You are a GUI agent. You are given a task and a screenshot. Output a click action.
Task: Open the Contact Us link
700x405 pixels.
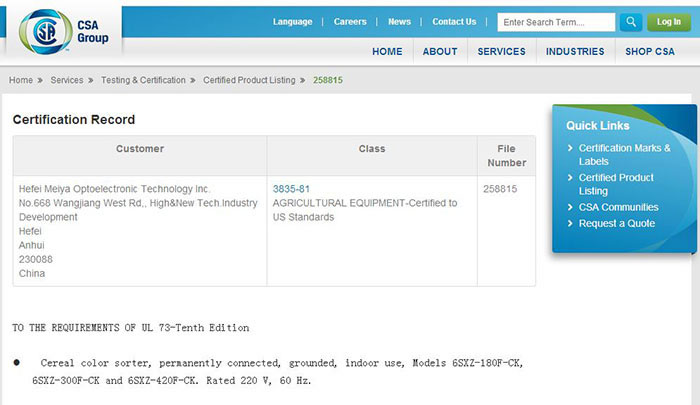tap(454, 22)
